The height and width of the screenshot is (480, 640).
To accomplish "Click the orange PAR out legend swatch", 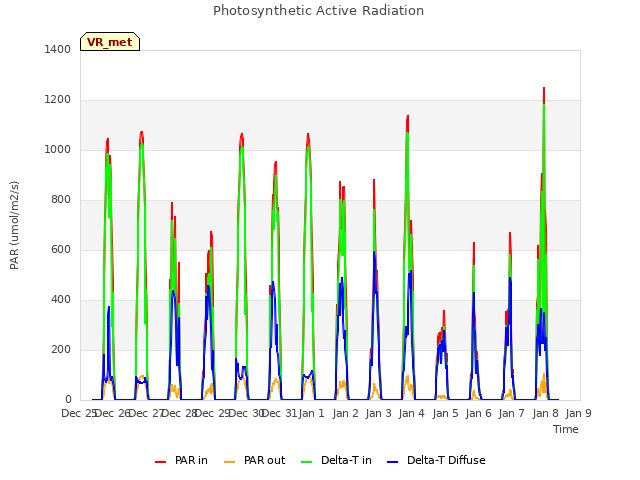I will [x=230, y=462].
